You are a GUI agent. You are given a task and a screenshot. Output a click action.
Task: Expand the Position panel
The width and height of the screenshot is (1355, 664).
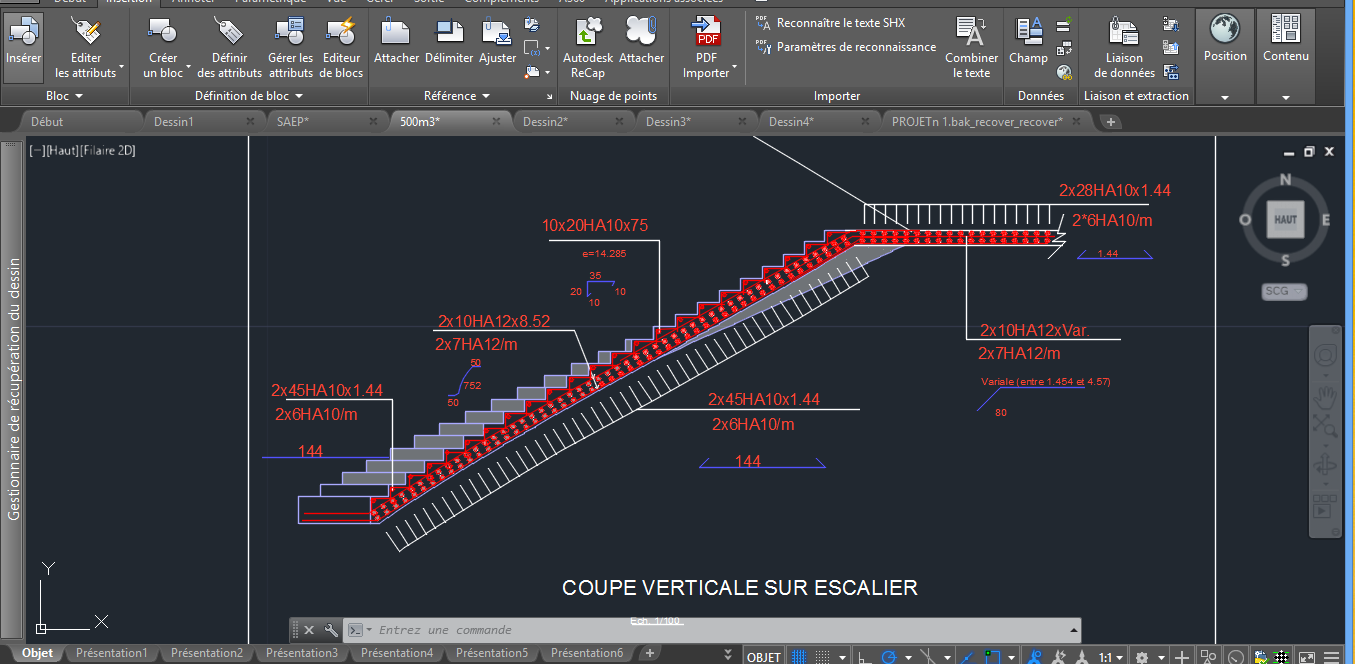1225,97
